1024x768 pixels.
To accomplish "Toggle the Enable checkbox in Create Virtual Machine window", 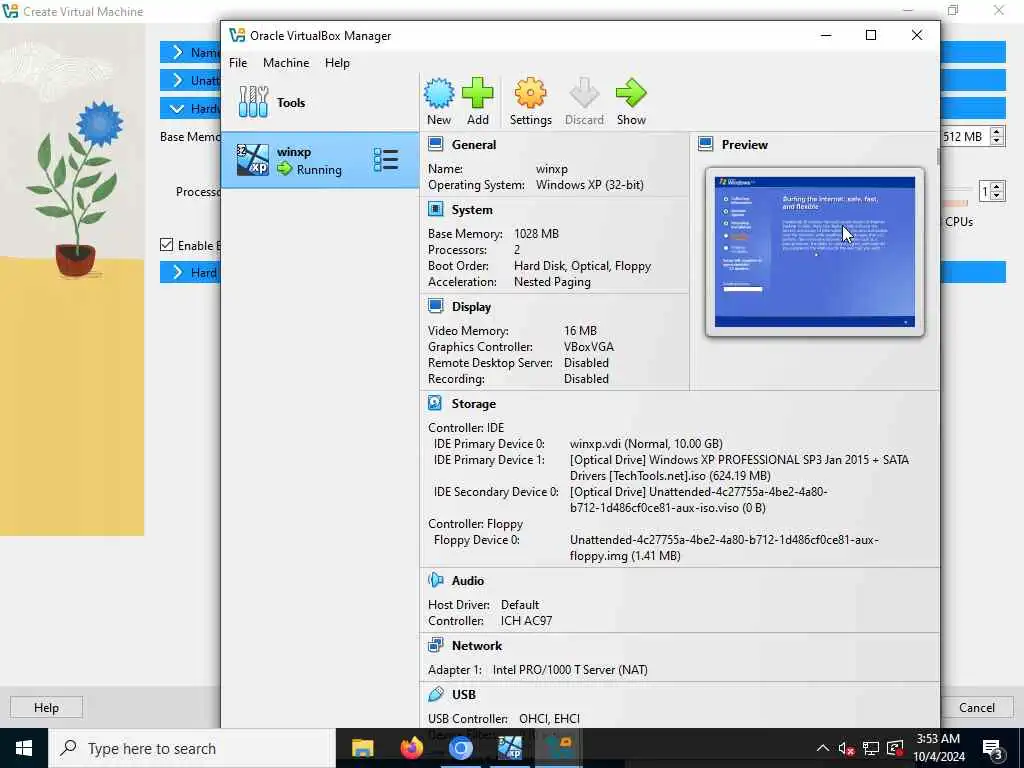I will (x=167, y=245).
